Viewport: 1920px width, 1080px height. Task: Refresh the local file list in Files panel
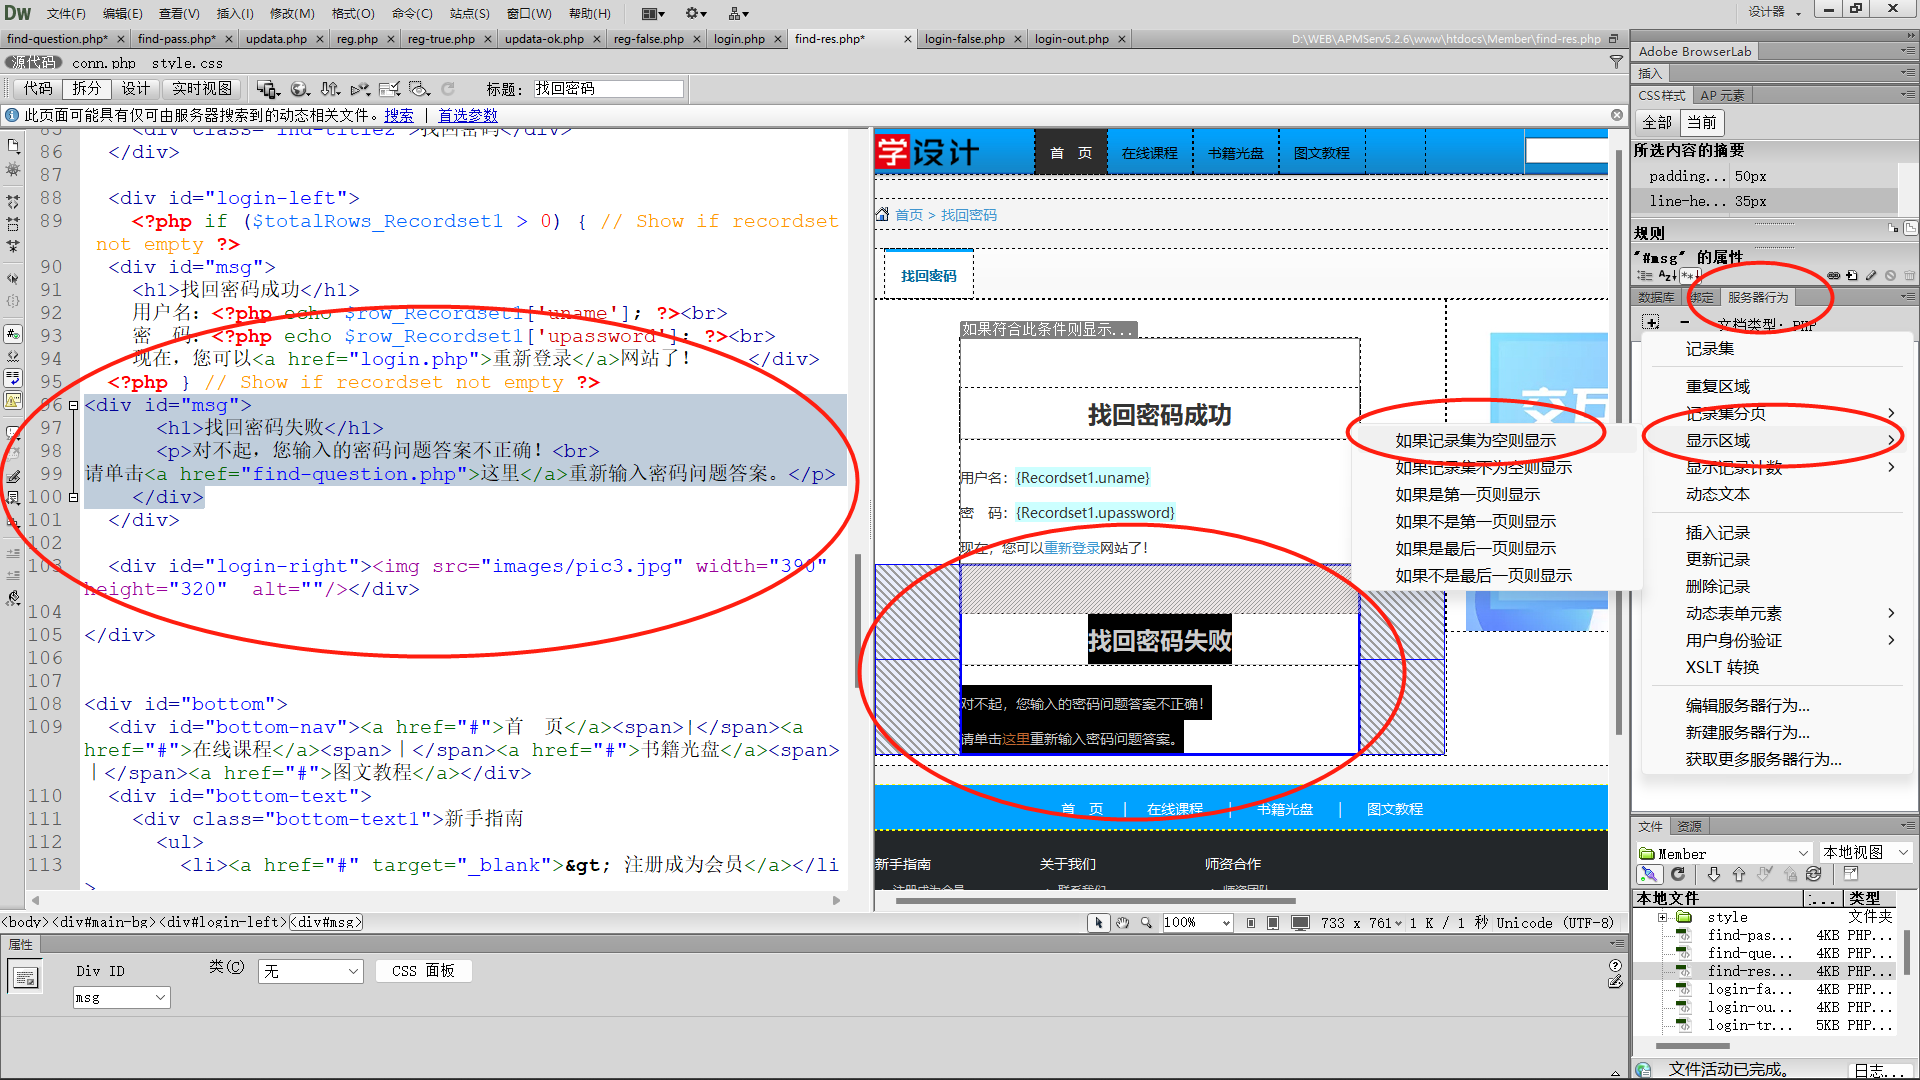(x=1678, y=873)
